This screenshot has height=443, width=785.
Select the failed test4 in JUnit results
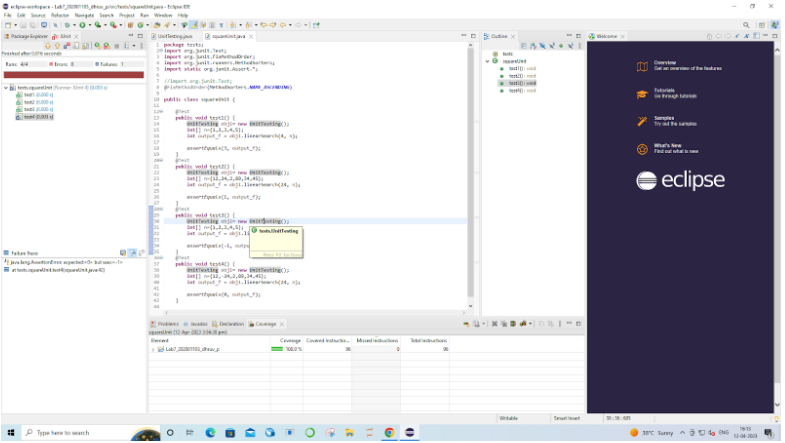[x=34, y=117]
